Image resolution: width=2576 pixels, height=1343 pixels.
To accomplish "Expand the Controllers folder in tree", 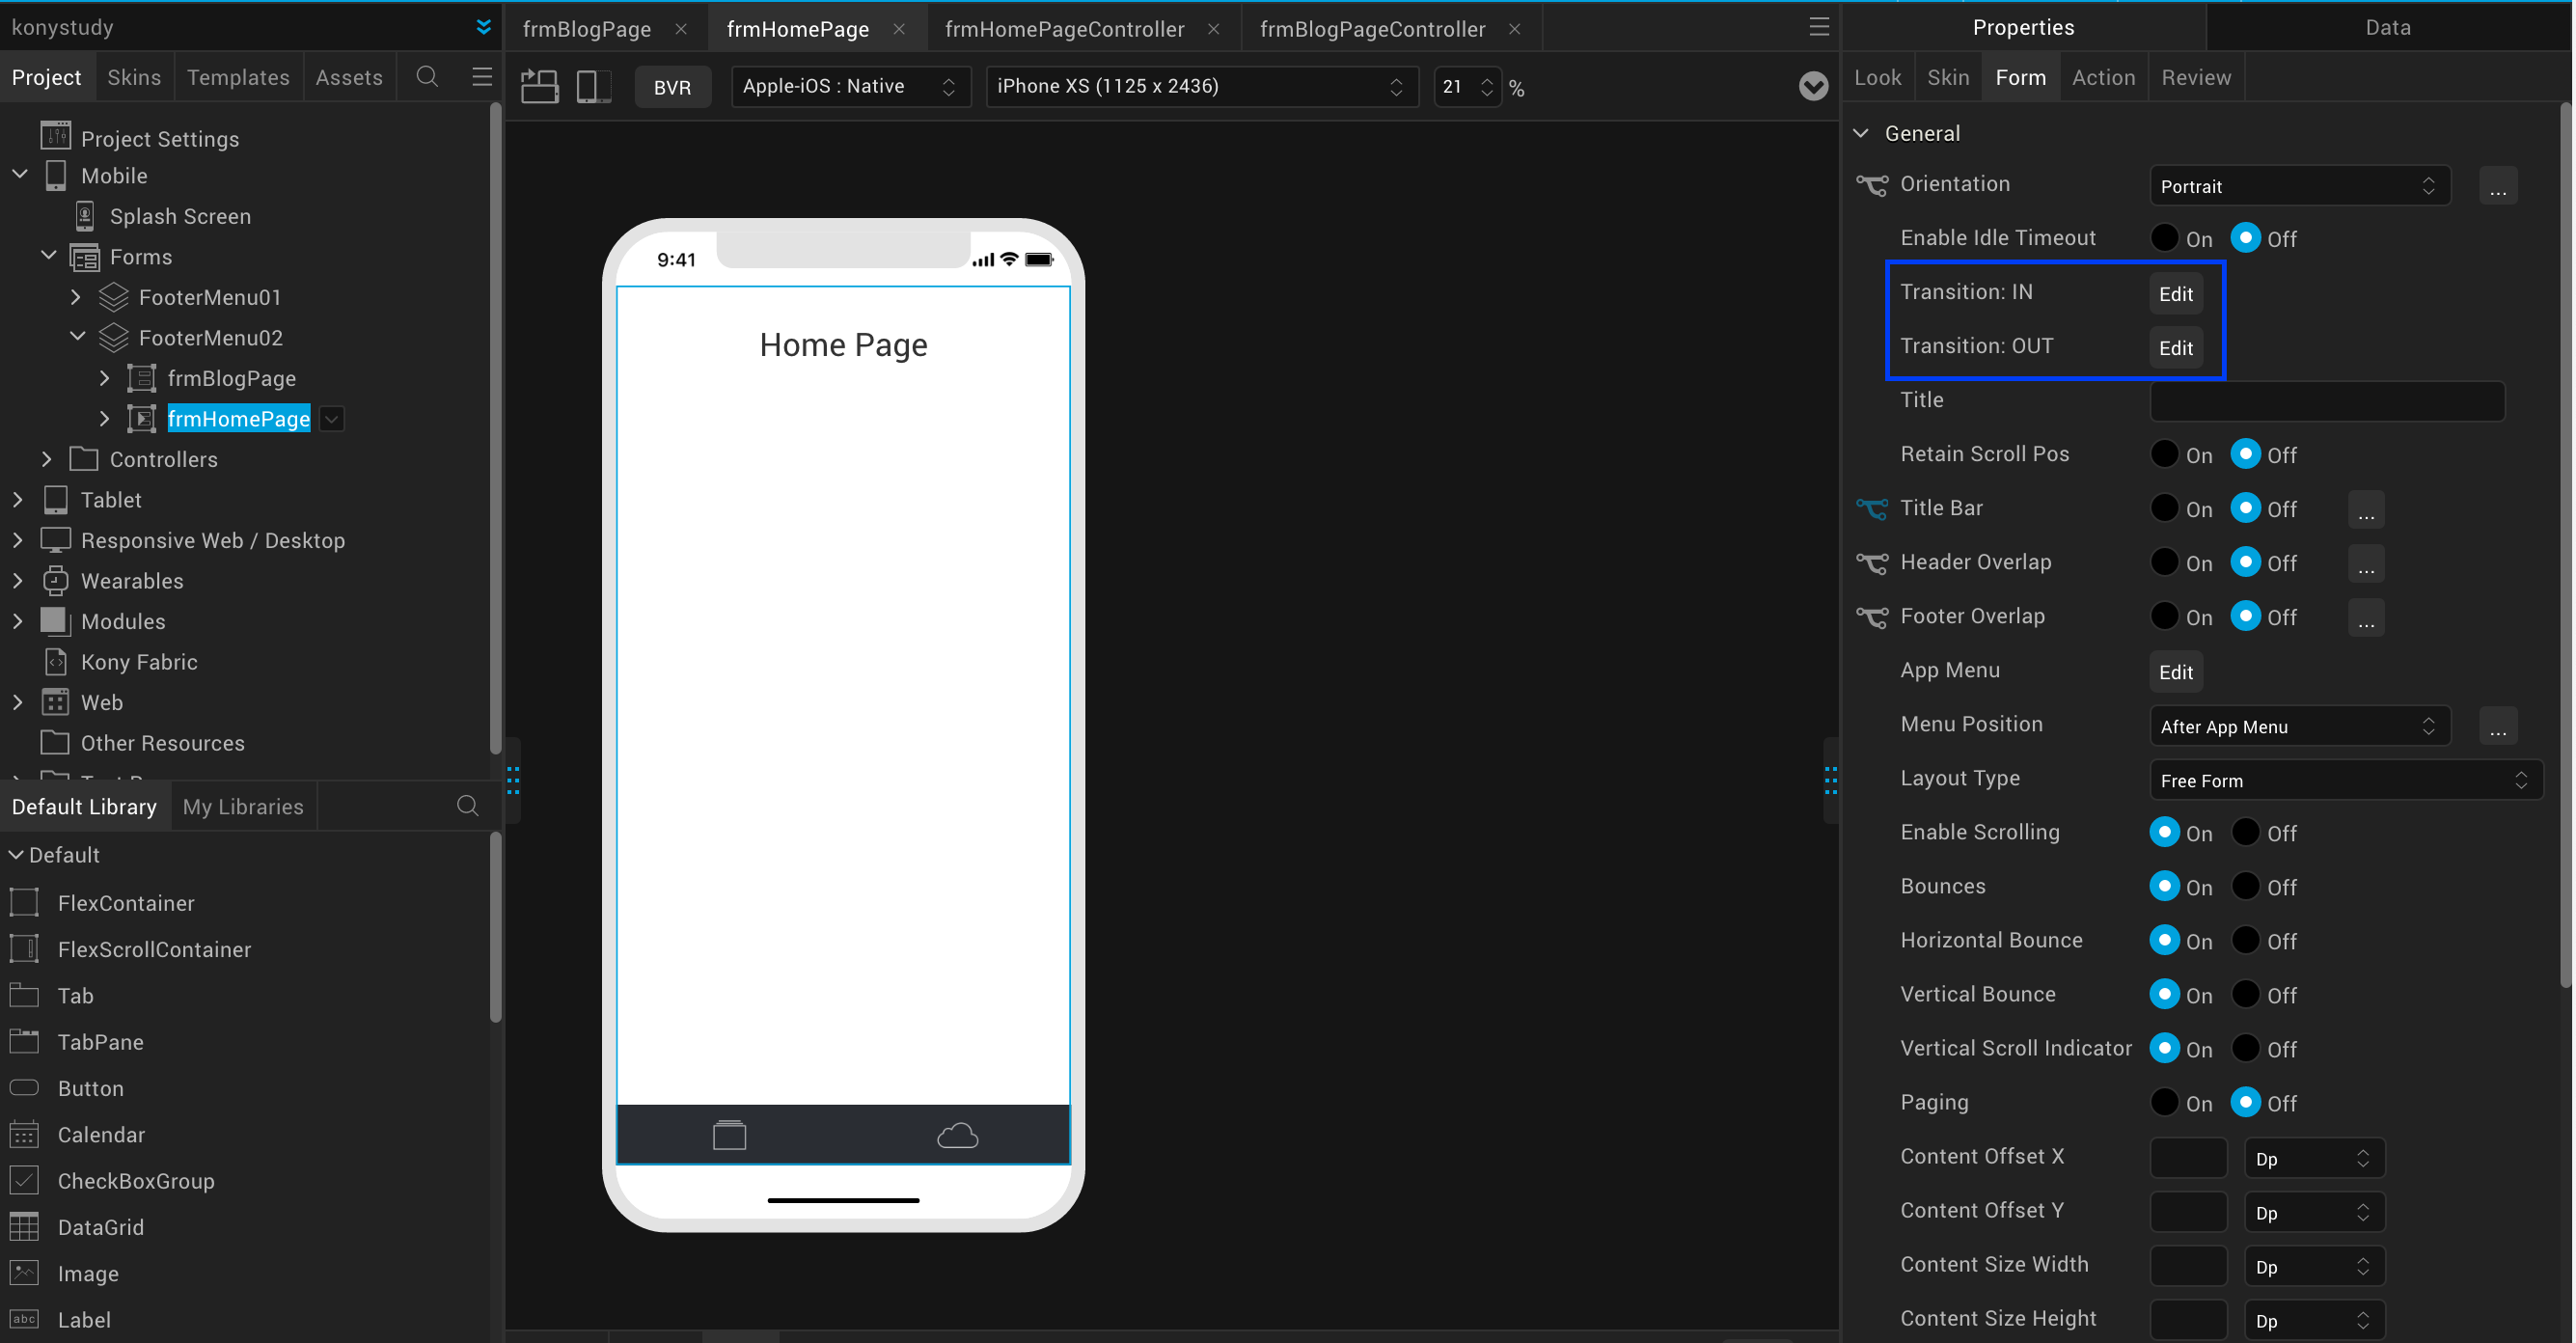I will click(x=47, y=459).
